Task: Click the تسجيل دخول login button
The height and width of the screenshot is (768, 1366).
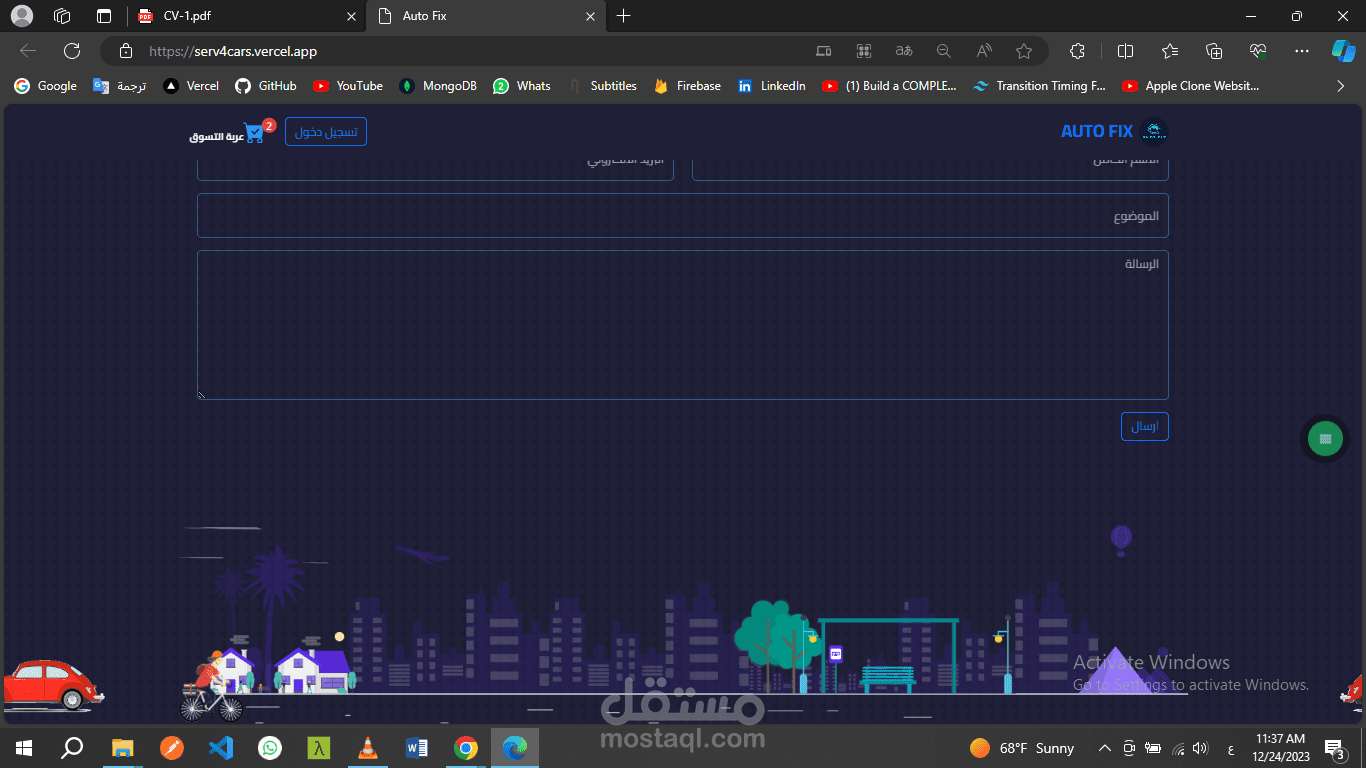Action: click(x=326, y=132)
